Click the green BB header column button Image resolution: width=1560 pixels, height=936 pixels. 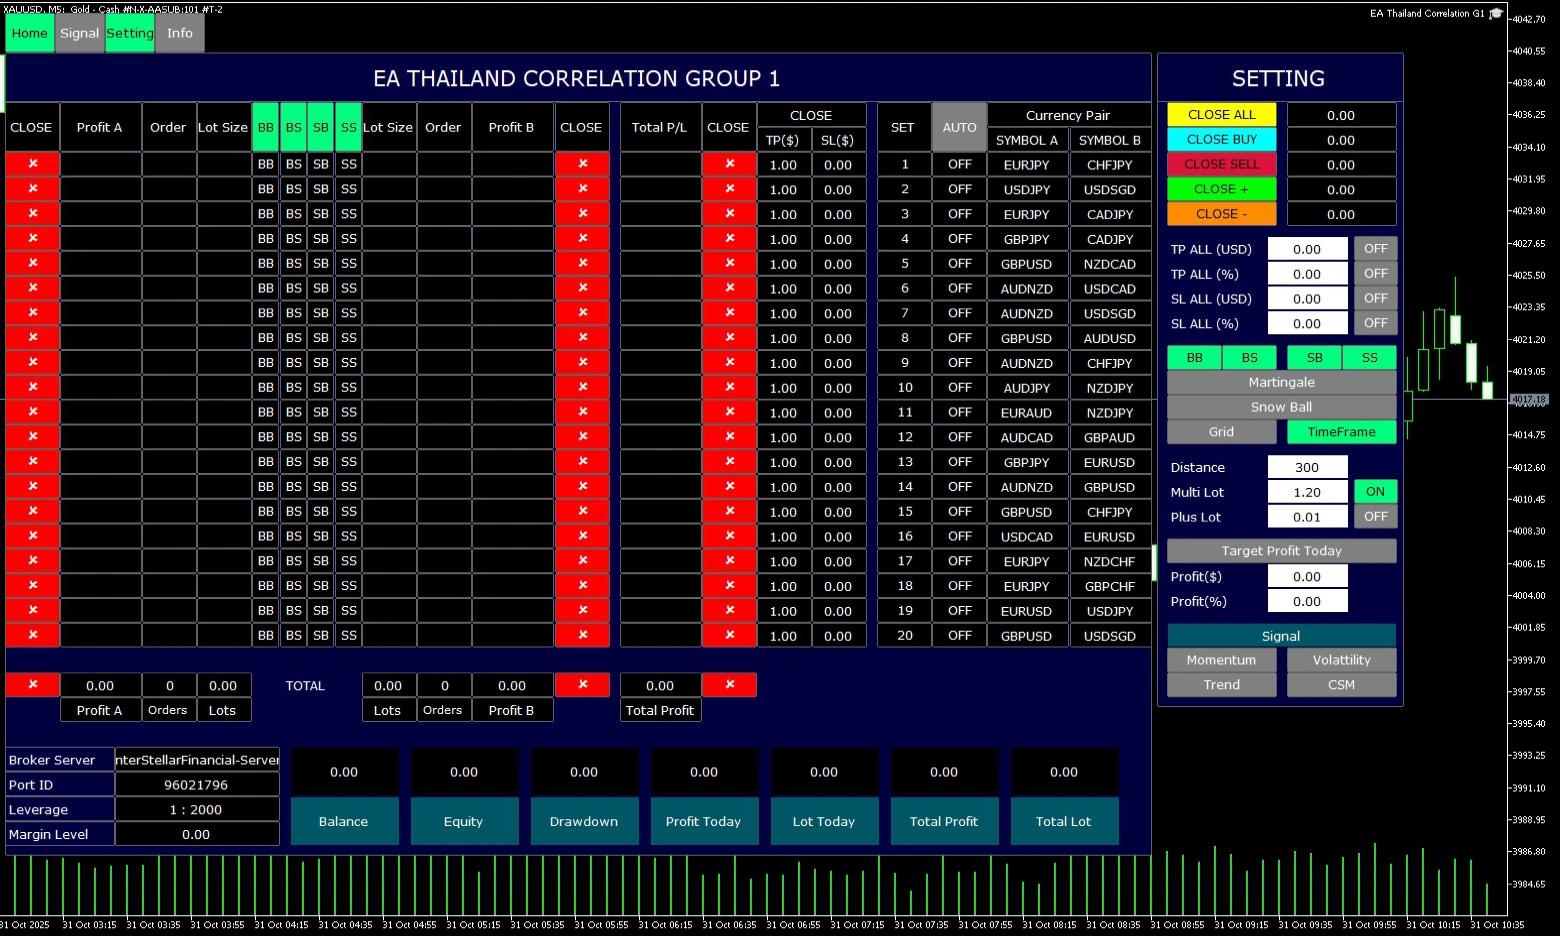pyautogui.click(x=265, y=127)
